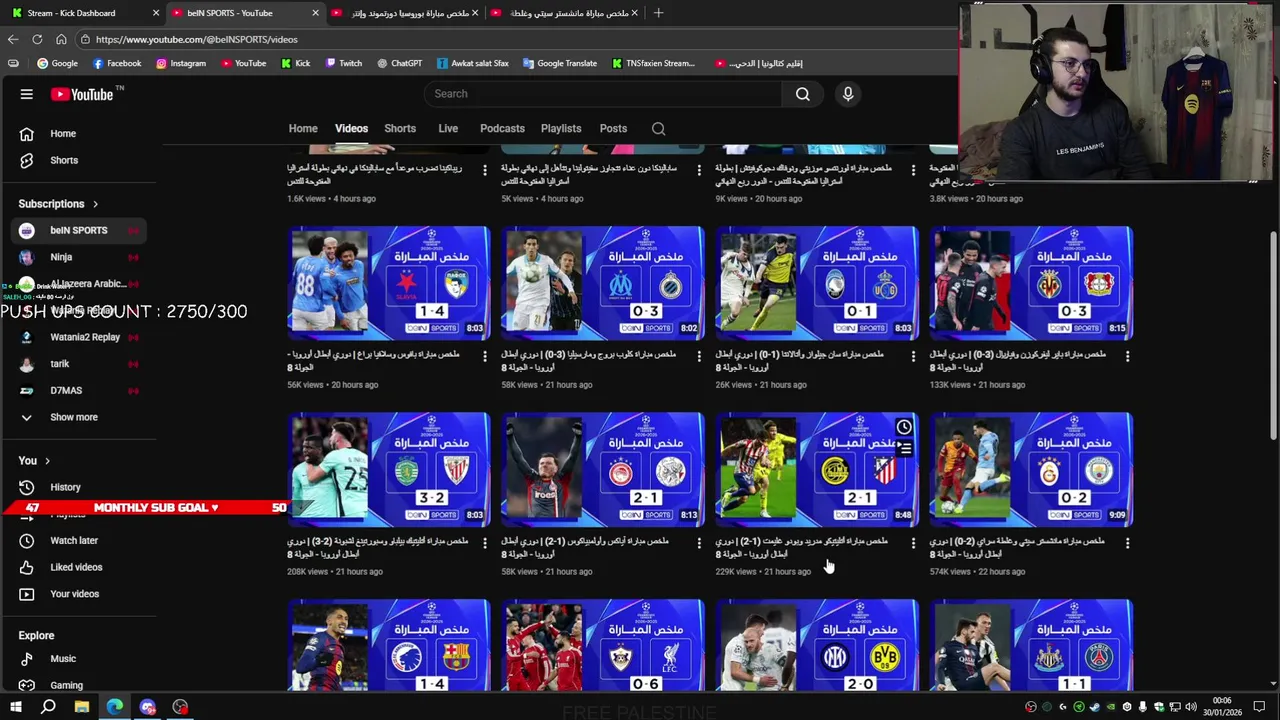Expand the Subscriptions section chevron
This screenshot has height=720, width=1280.
[96, 204]
